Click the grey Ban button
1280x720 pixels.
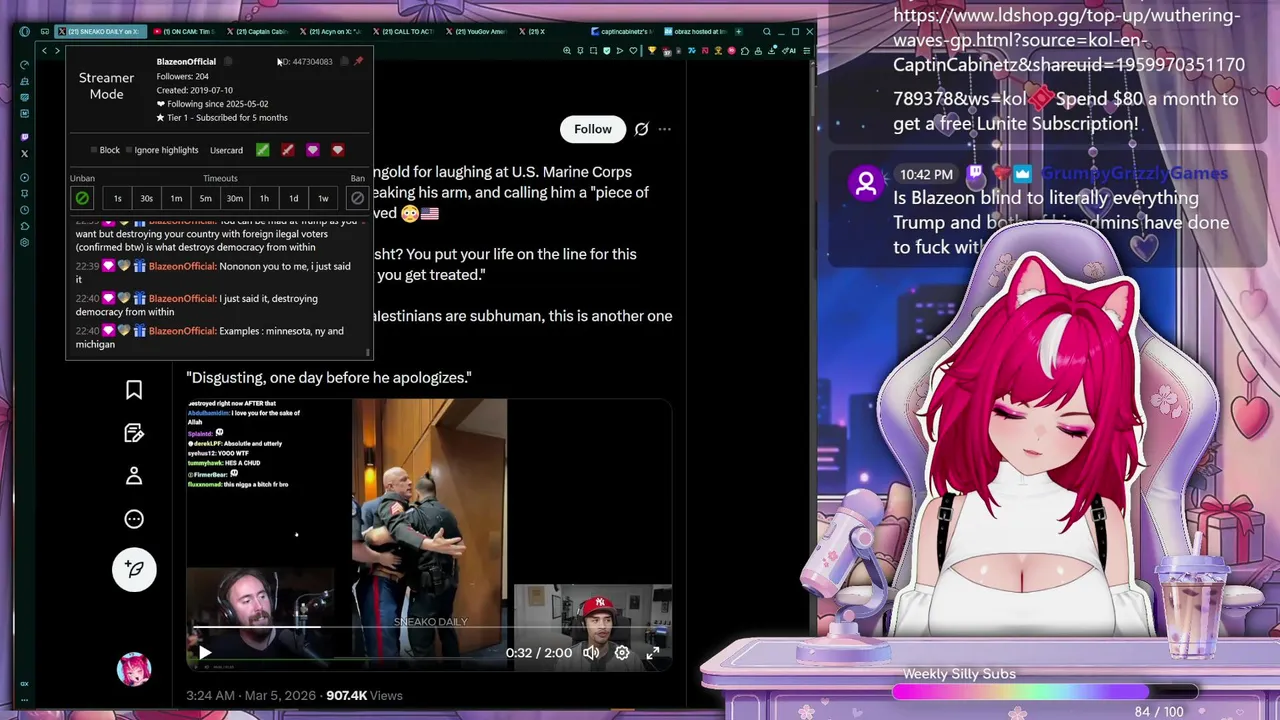(357, 198)
